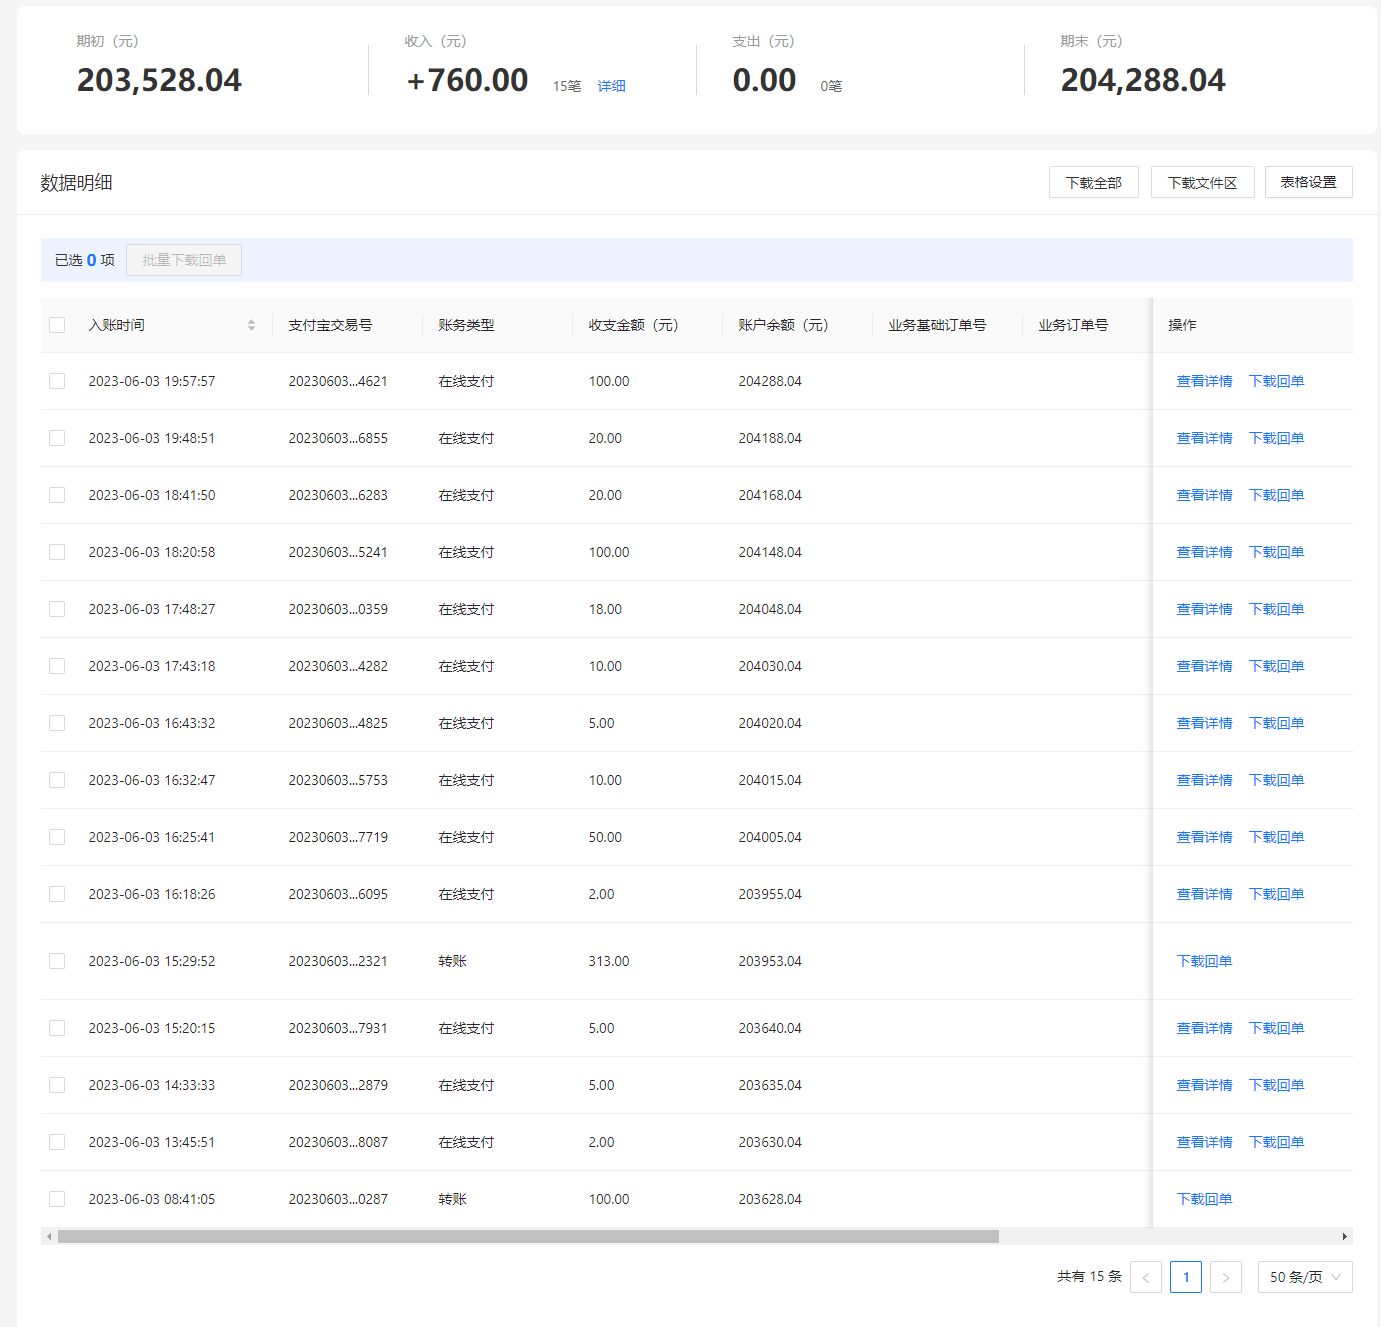Download receipt for 16:43:32 transaction
Image resolution: width=1381 pixels, height=1327 pixels.
[x=1276, y=723]
